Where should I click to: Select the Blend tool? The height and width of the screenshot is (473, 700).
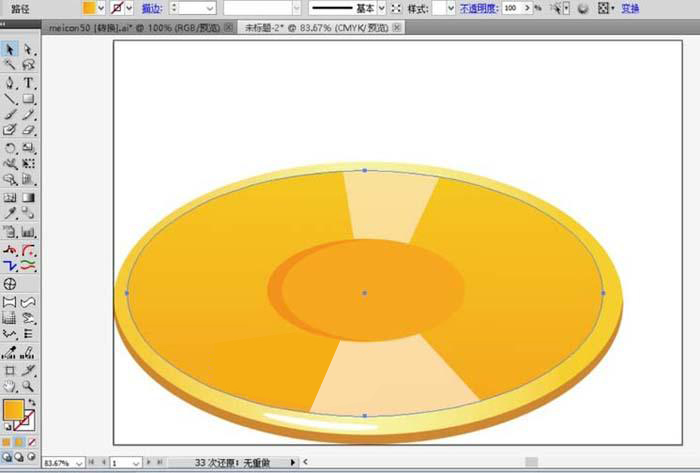[x=29, y=213]
